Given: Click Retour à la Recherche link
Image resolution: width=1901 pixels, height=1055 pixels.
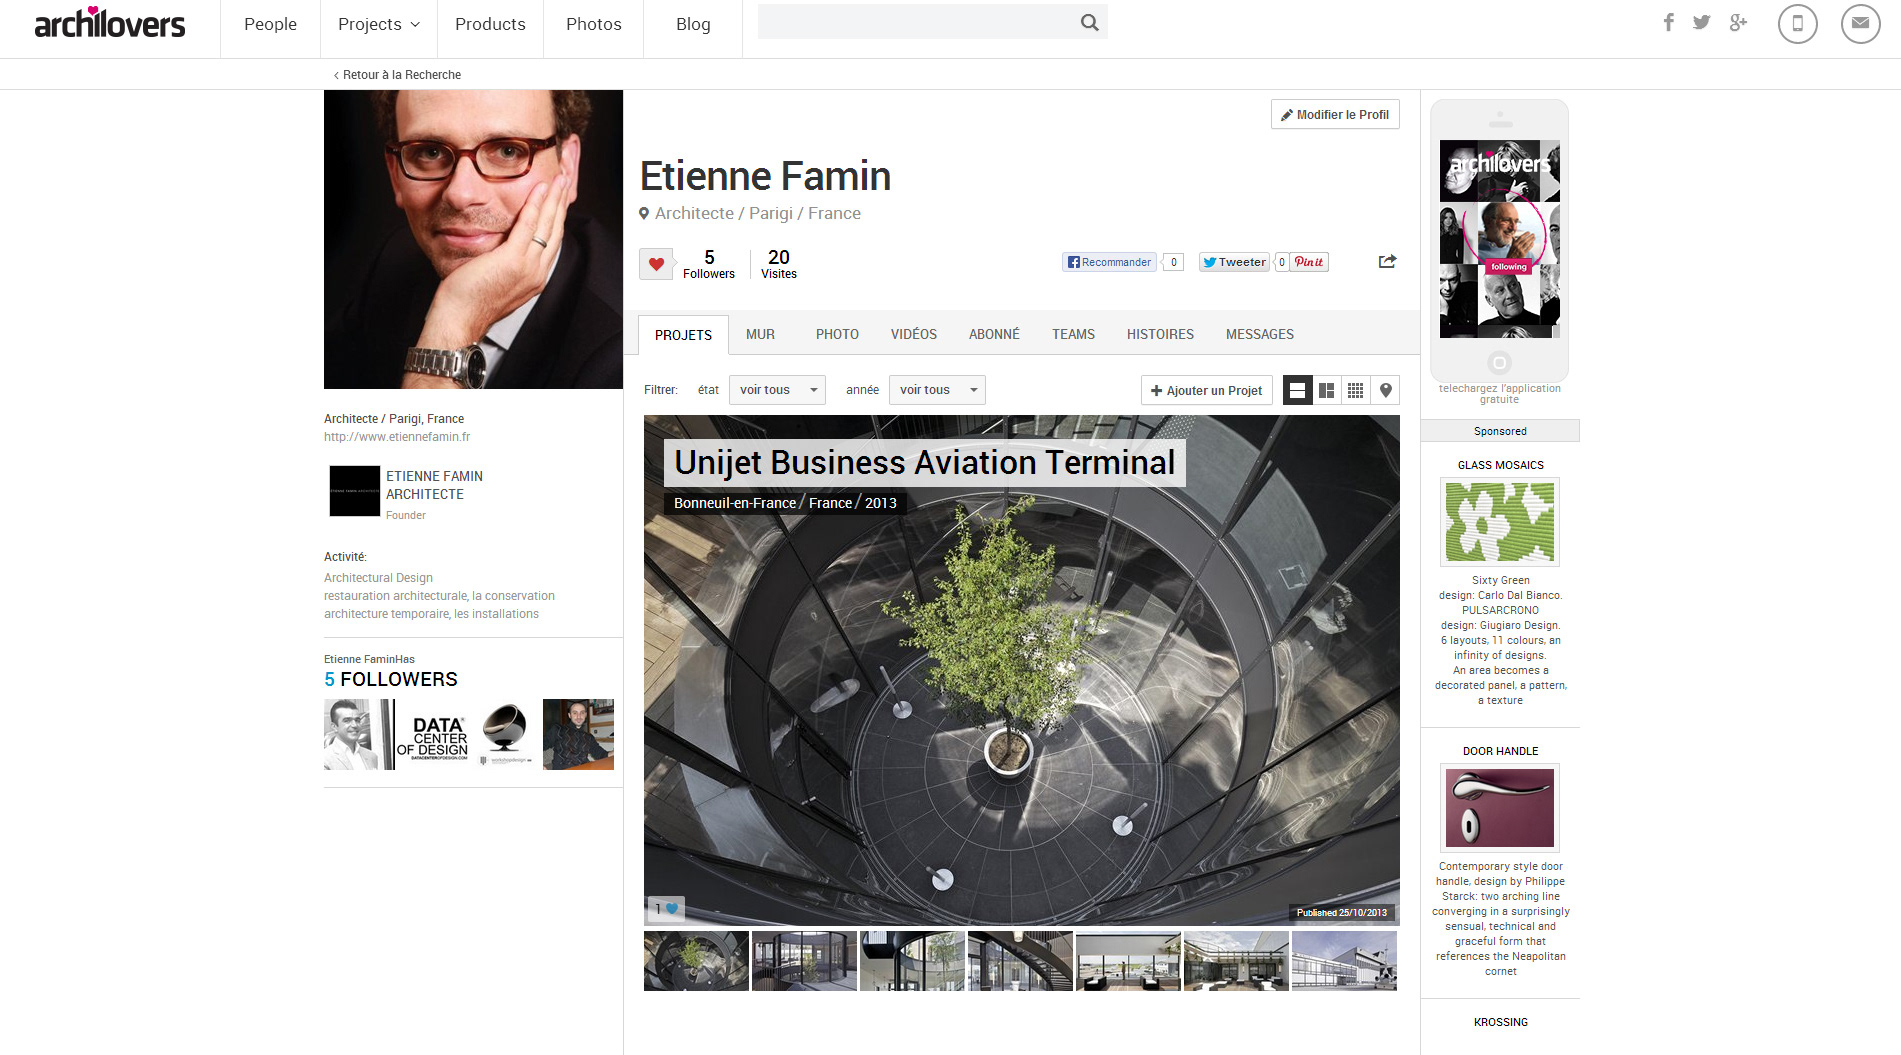Looking at the screenshot, I should [x=397, y=75].
